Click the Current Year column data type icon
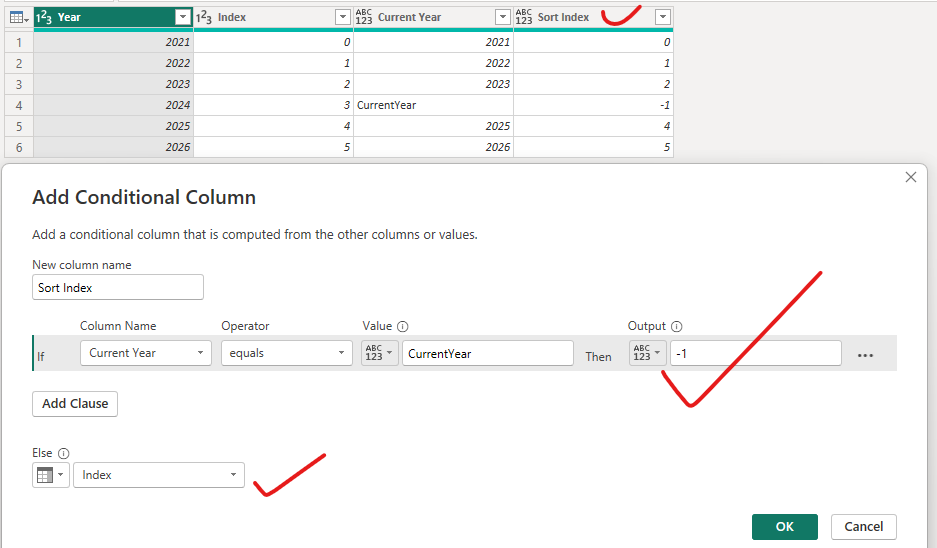 pos(363,17)
